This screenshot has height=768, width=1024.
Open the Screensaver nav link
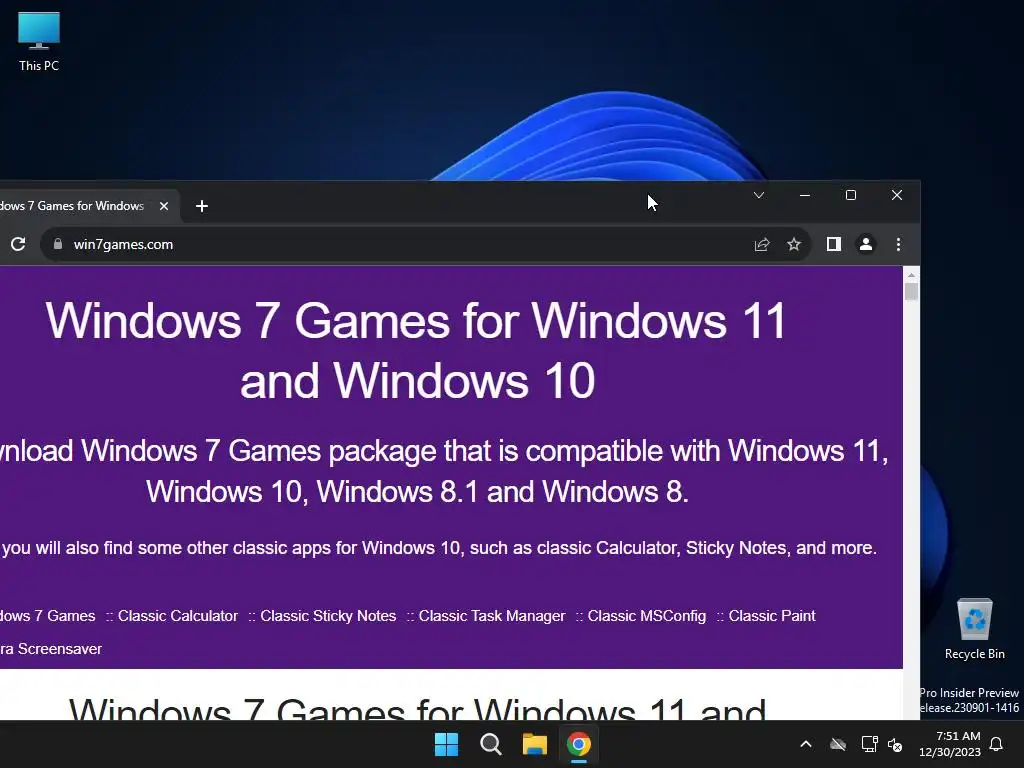point(51,649)
